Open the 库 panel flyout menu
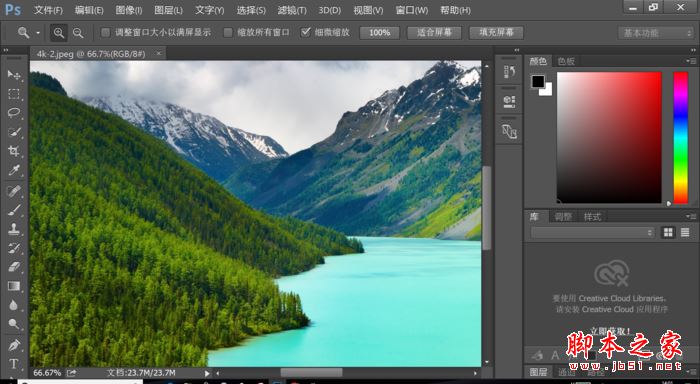 tap(690, 217)
